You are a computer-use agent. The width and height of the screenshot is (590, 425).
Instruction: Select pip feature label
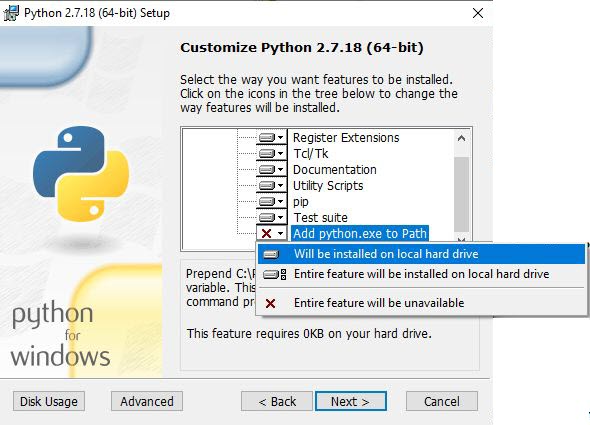(301, 202)
